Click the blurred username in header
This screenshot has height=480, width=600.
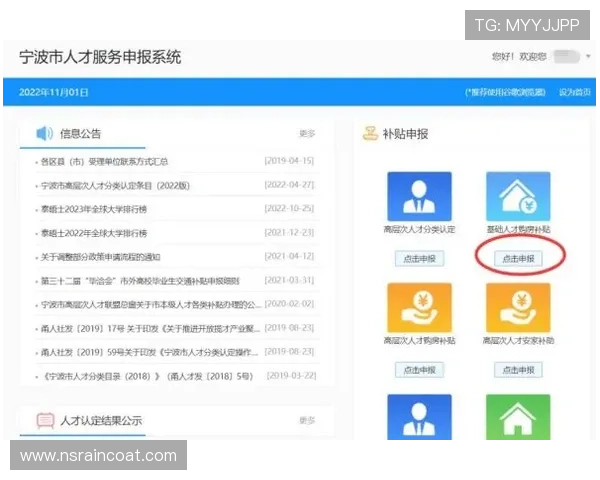pyautogui.click(x=567, y=57)
